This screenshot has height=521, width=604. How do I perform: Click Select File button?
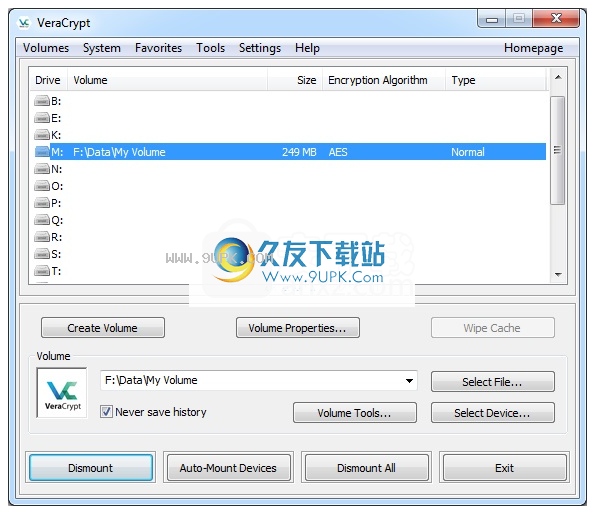point(493,382)
